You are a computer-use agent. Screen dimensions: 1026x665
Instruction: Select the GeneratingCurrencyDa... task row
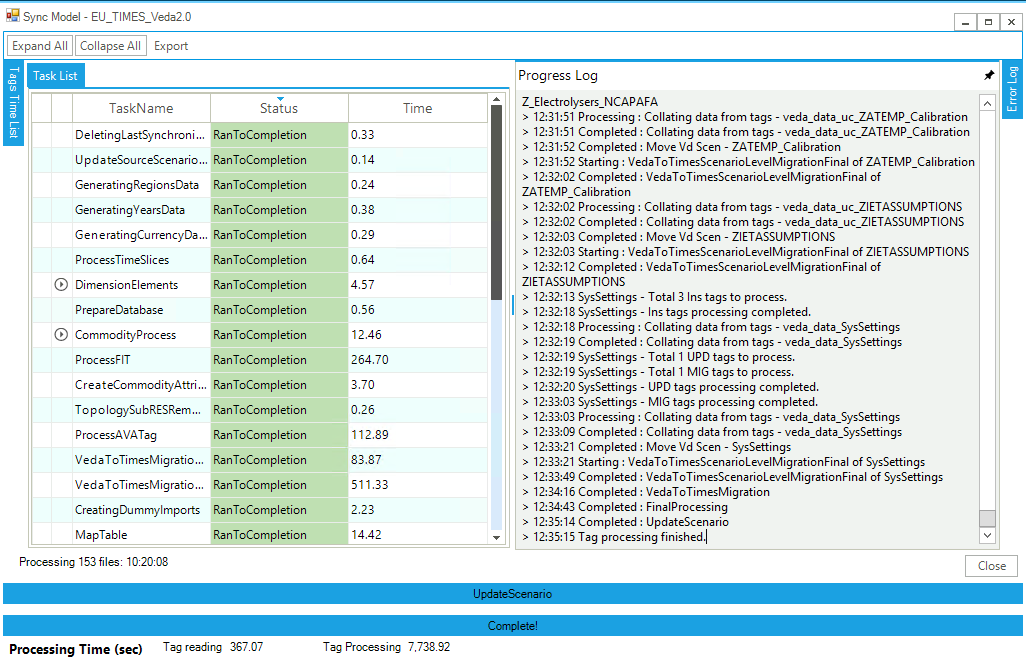point(260,234)
